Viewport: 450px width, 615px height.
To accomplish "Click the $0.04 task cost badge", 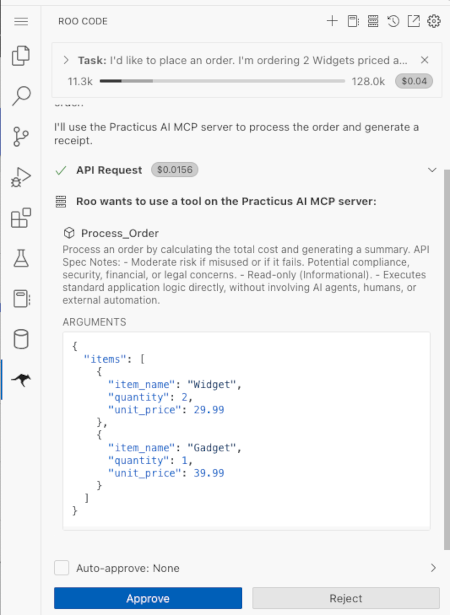I will click(x=414, y=81).
